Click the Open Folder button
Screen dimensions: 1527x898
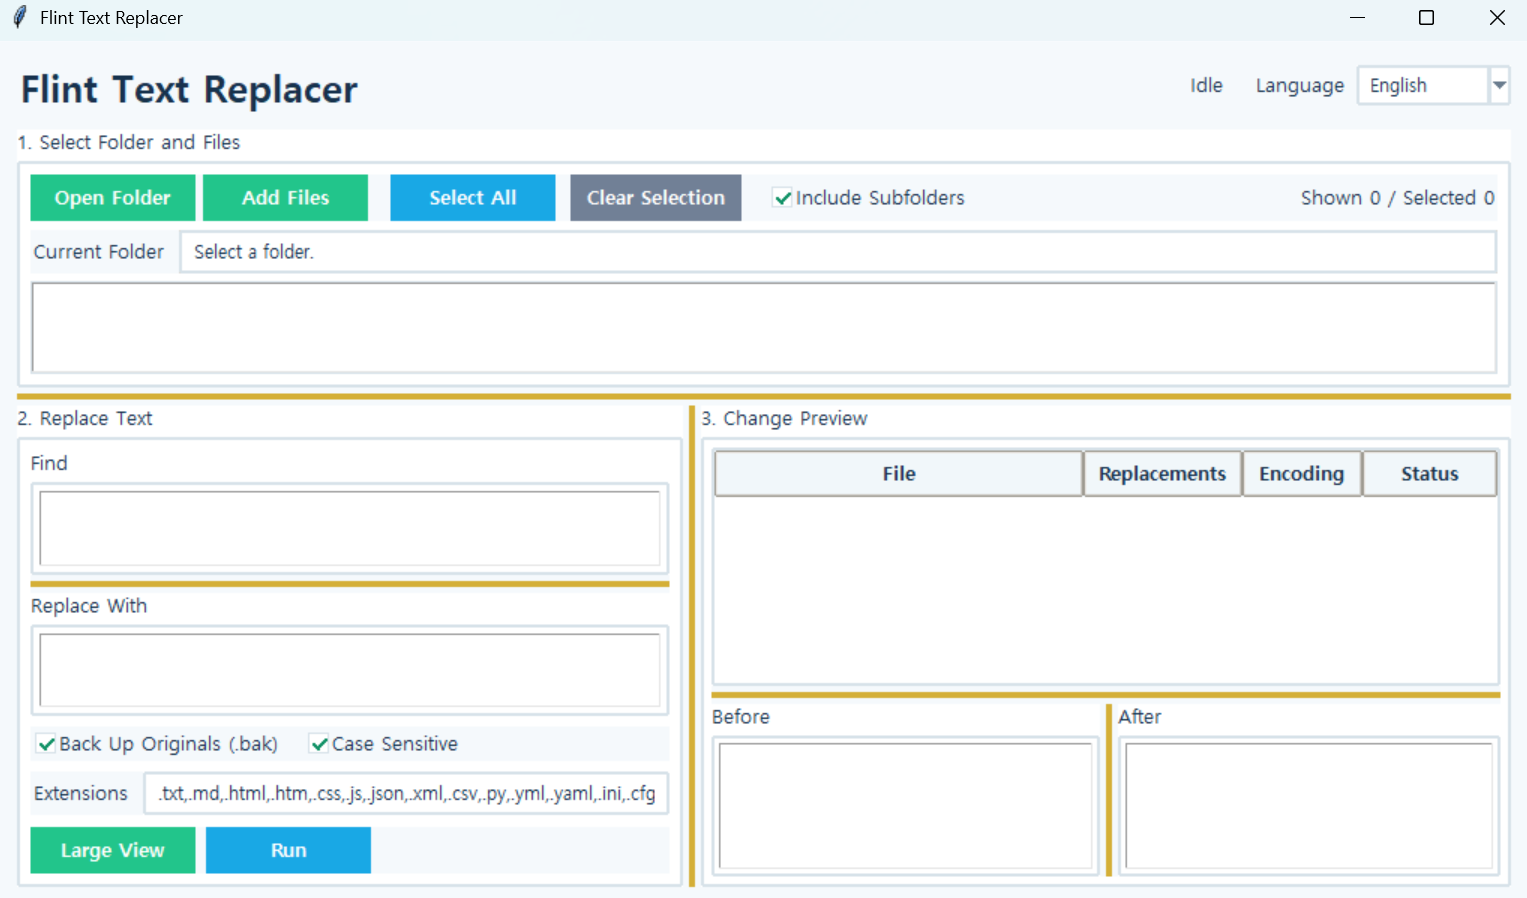coord(113,198)
